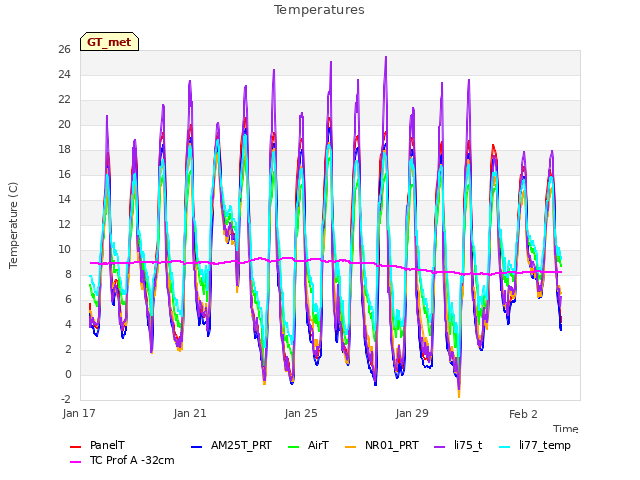The image size is (640, 480).
Task: Toggle the li77_temp legend entry
Action: tap(535, 445)
